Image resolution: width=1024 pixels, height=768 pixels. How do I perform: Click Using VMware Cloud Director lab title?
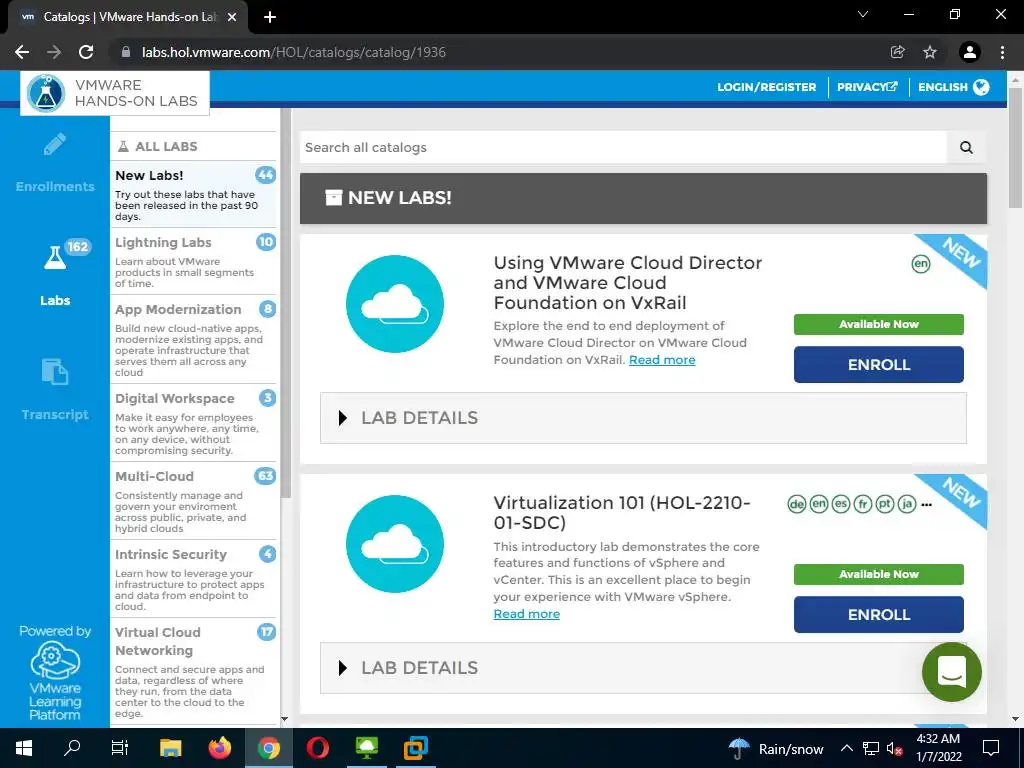coord(628,283)
